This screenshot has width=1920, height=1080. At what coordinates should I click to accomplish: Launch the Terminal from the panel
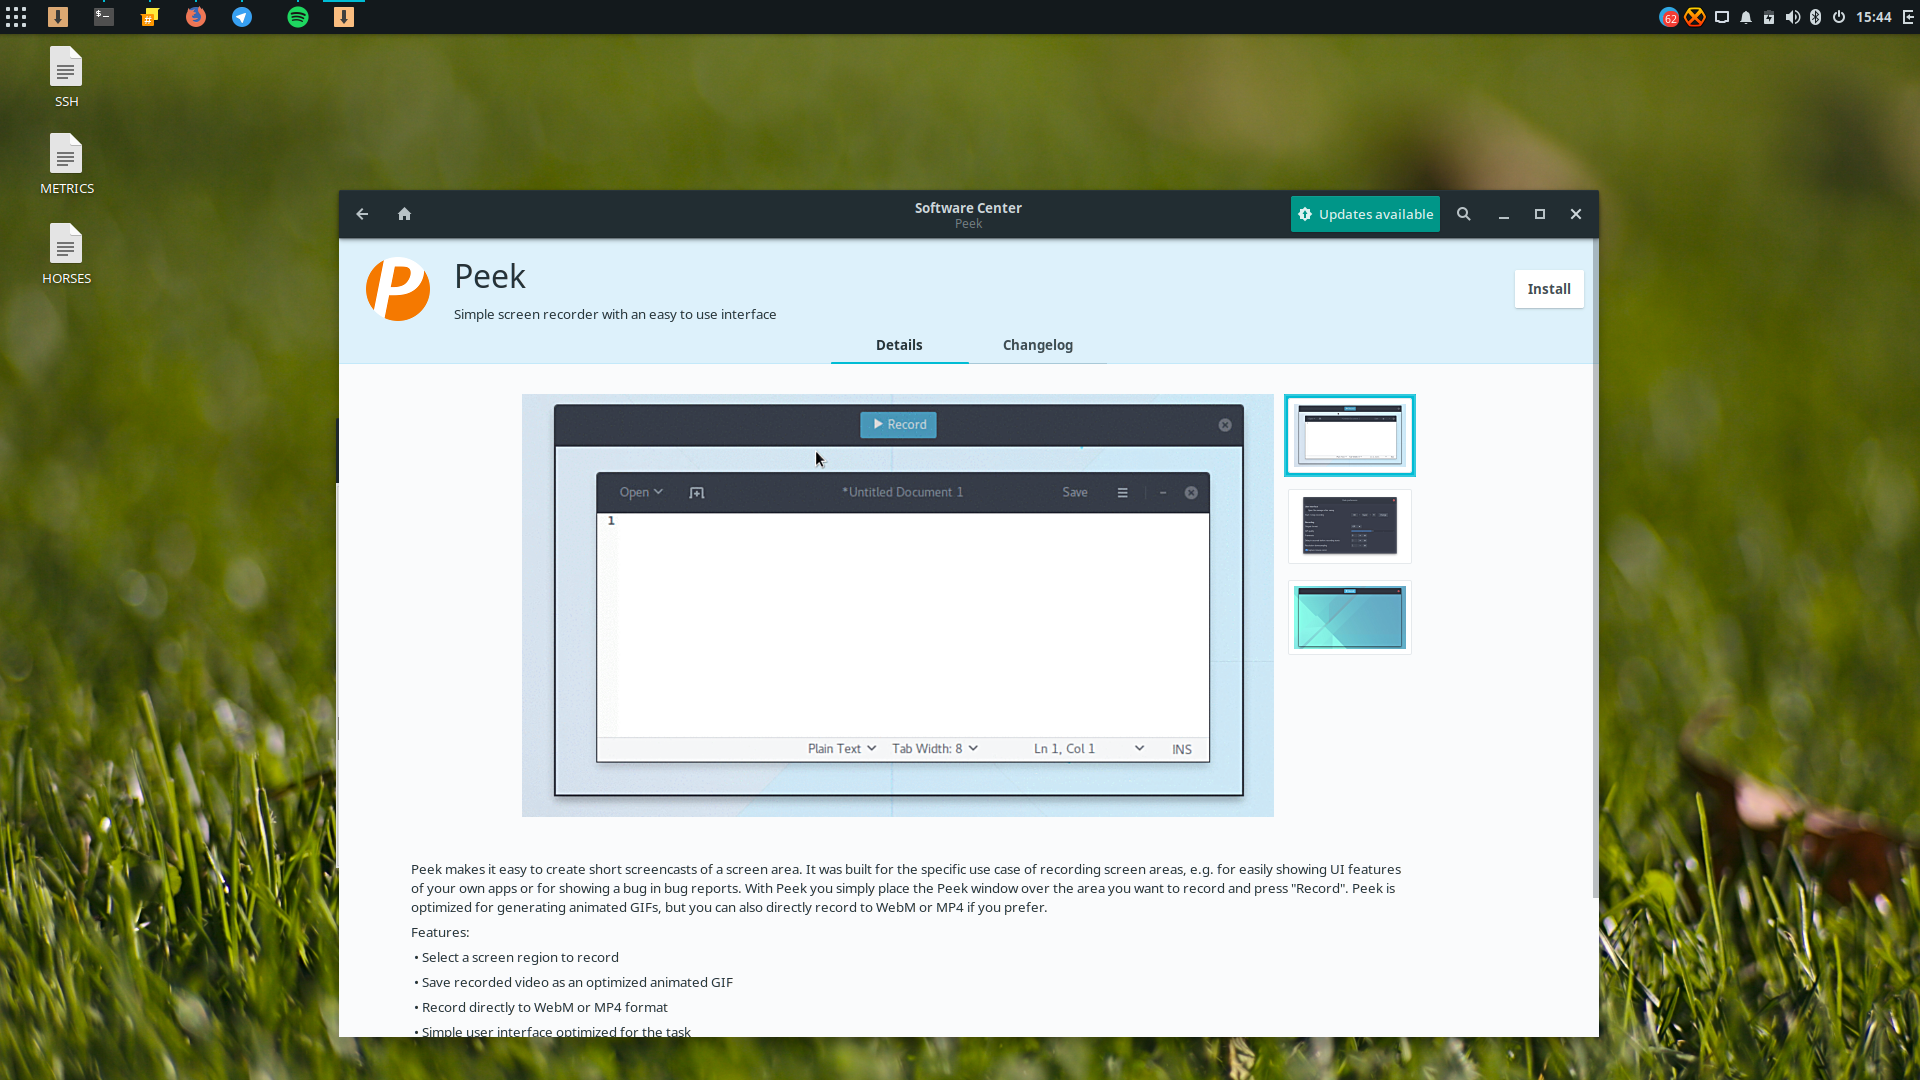[x=104, y=17]
